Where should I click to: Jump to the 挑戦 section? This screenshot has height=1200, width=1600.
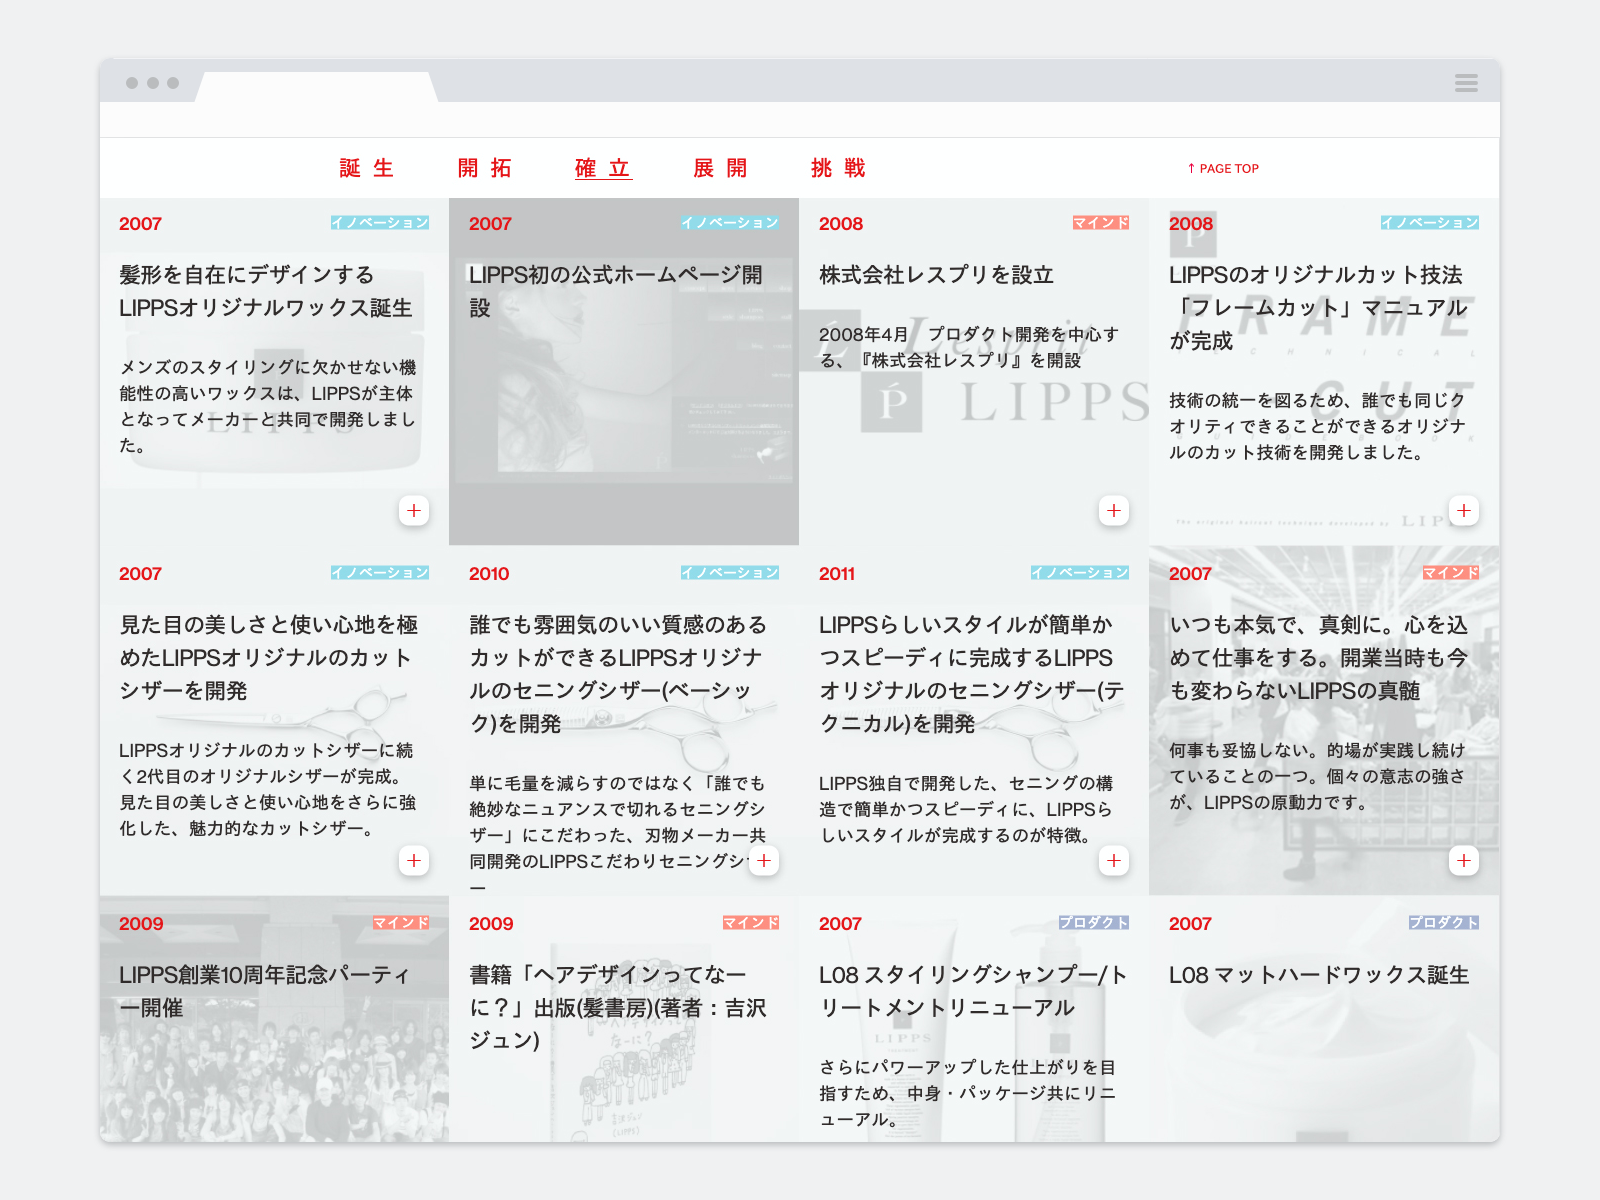(x=838, y=168)
